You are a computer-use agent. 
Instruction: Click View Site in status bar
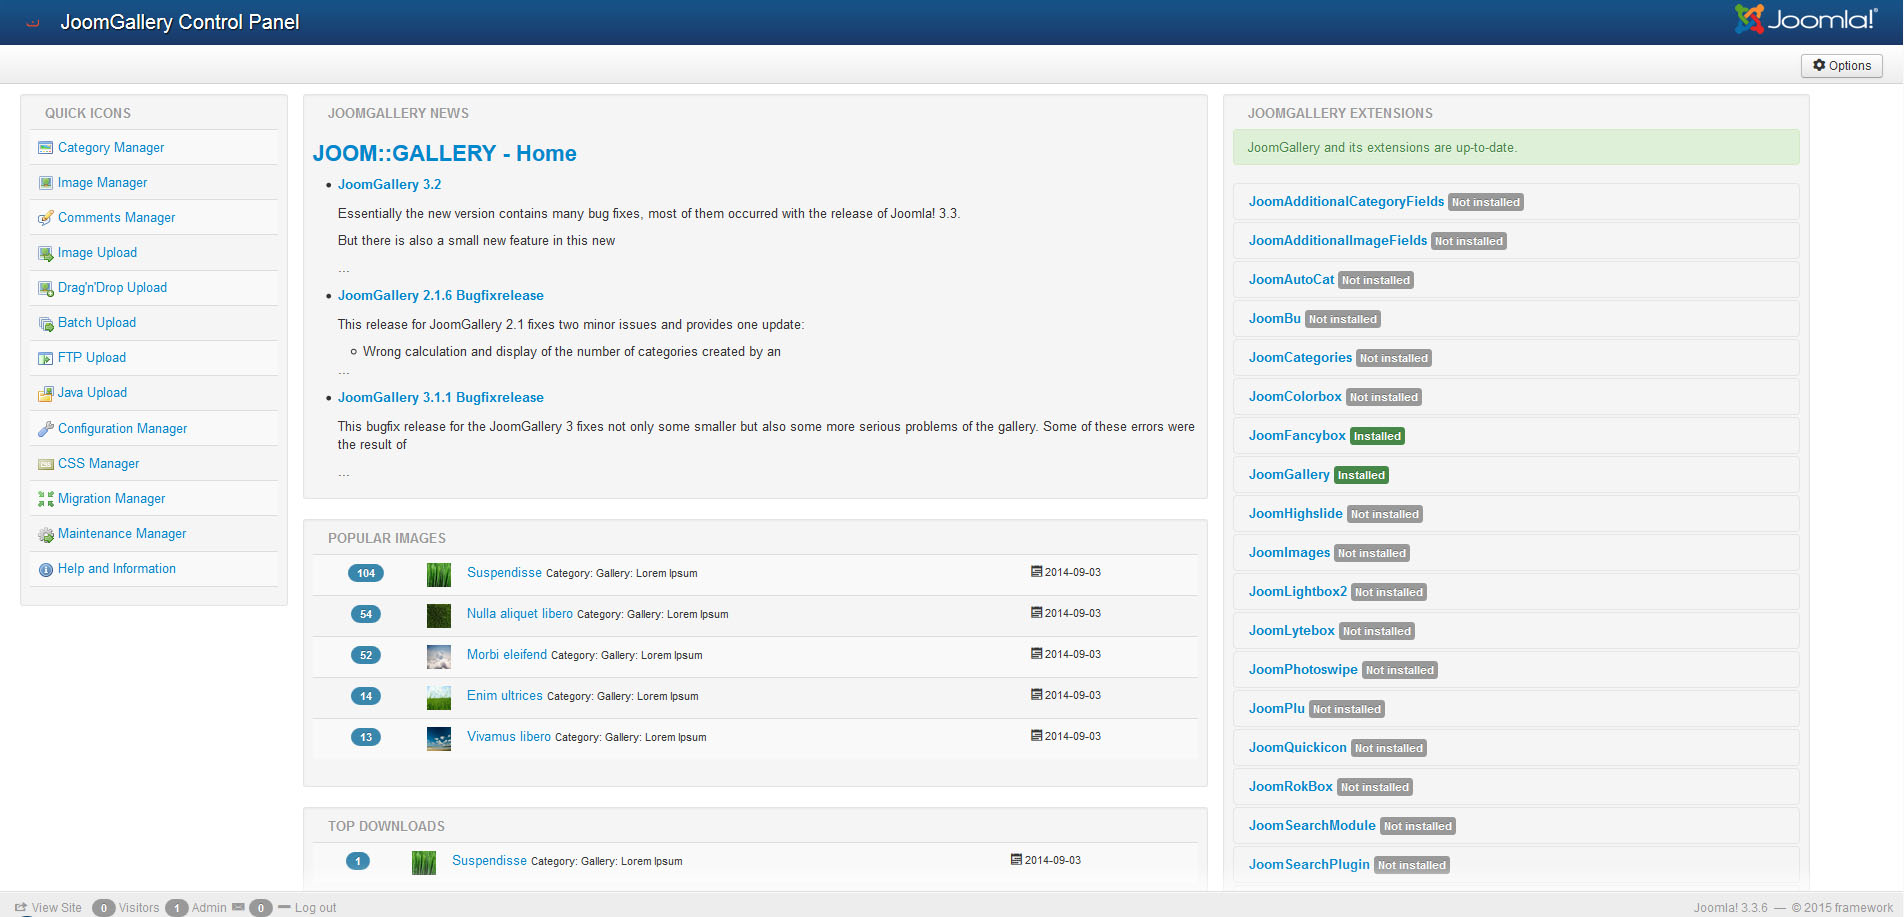coord(48,907)
